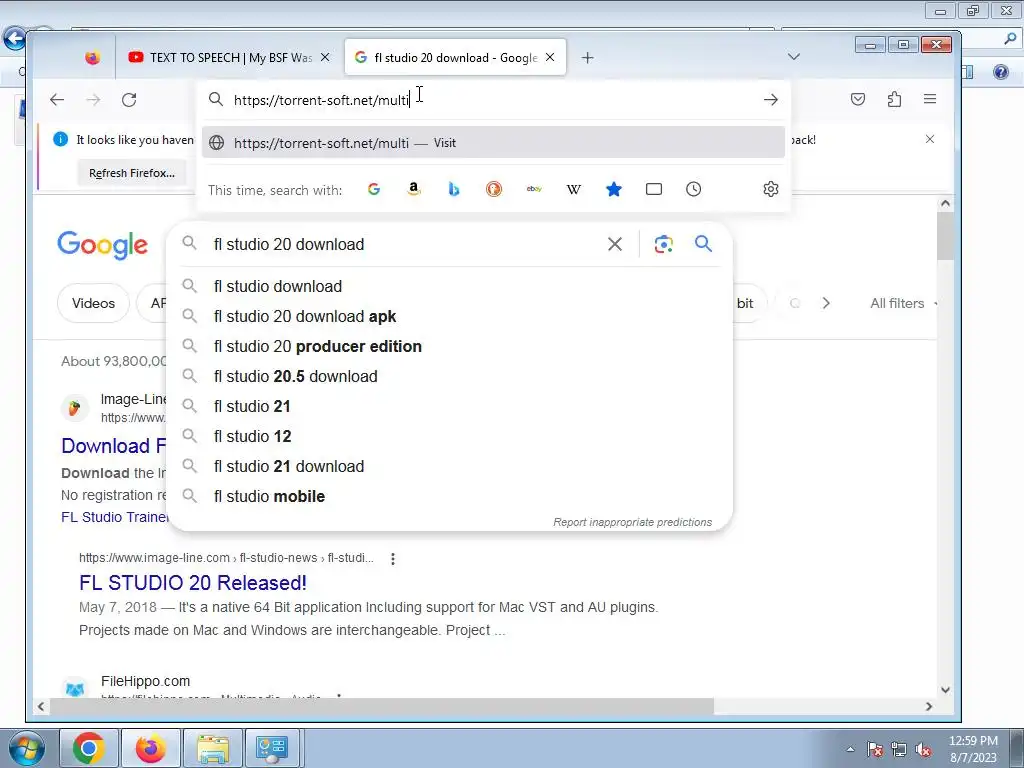Click the horizontal scrollbar thumb
The image size is (1024, 768).
(382, 706)
